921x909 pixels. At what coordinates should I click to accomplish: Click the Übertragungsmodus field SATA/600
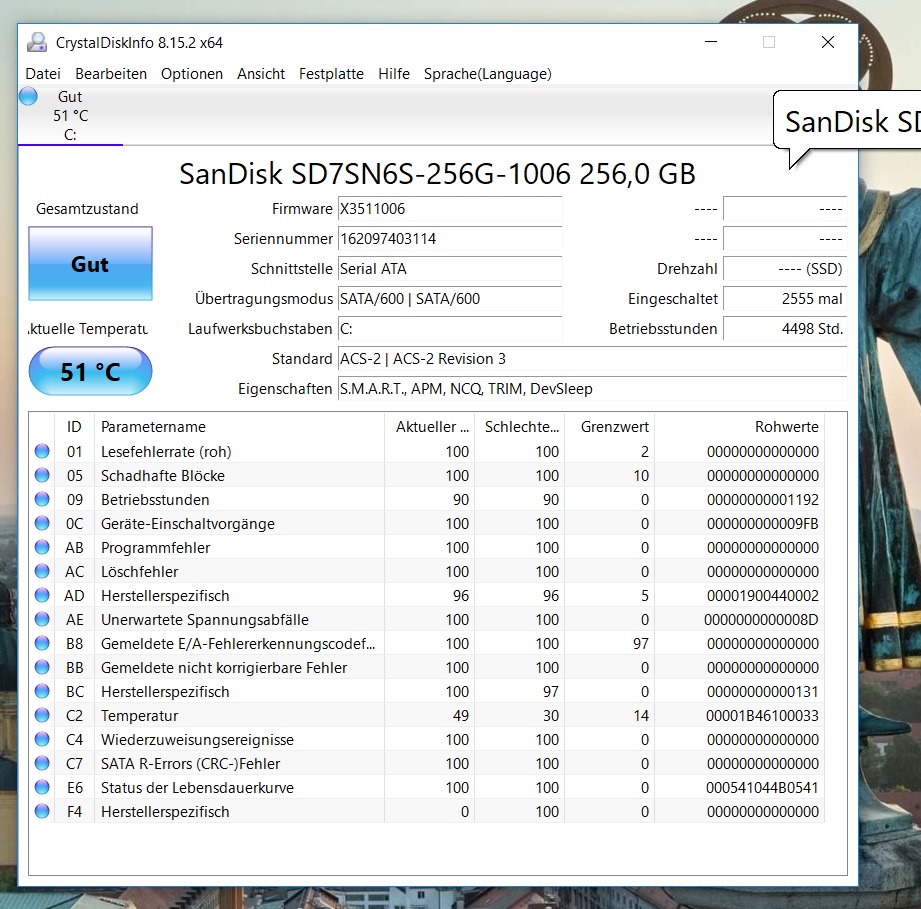point(450,299)
